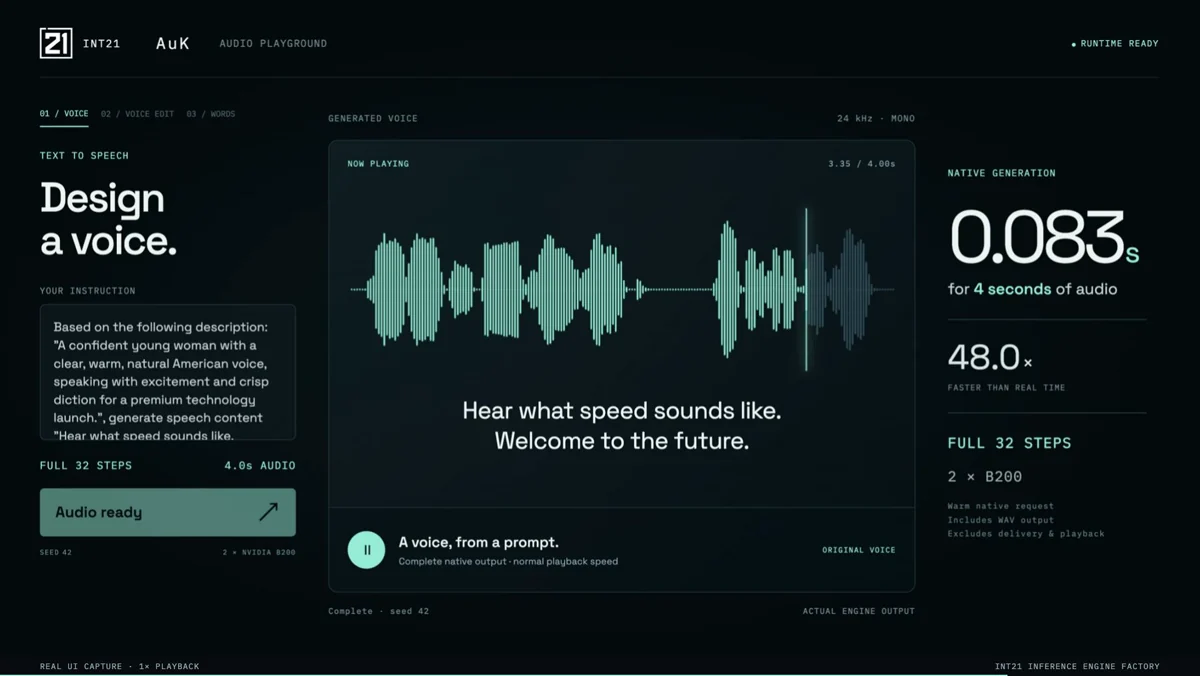Click the FASTER THAN REAL TIME label

tap(1007, 387)
